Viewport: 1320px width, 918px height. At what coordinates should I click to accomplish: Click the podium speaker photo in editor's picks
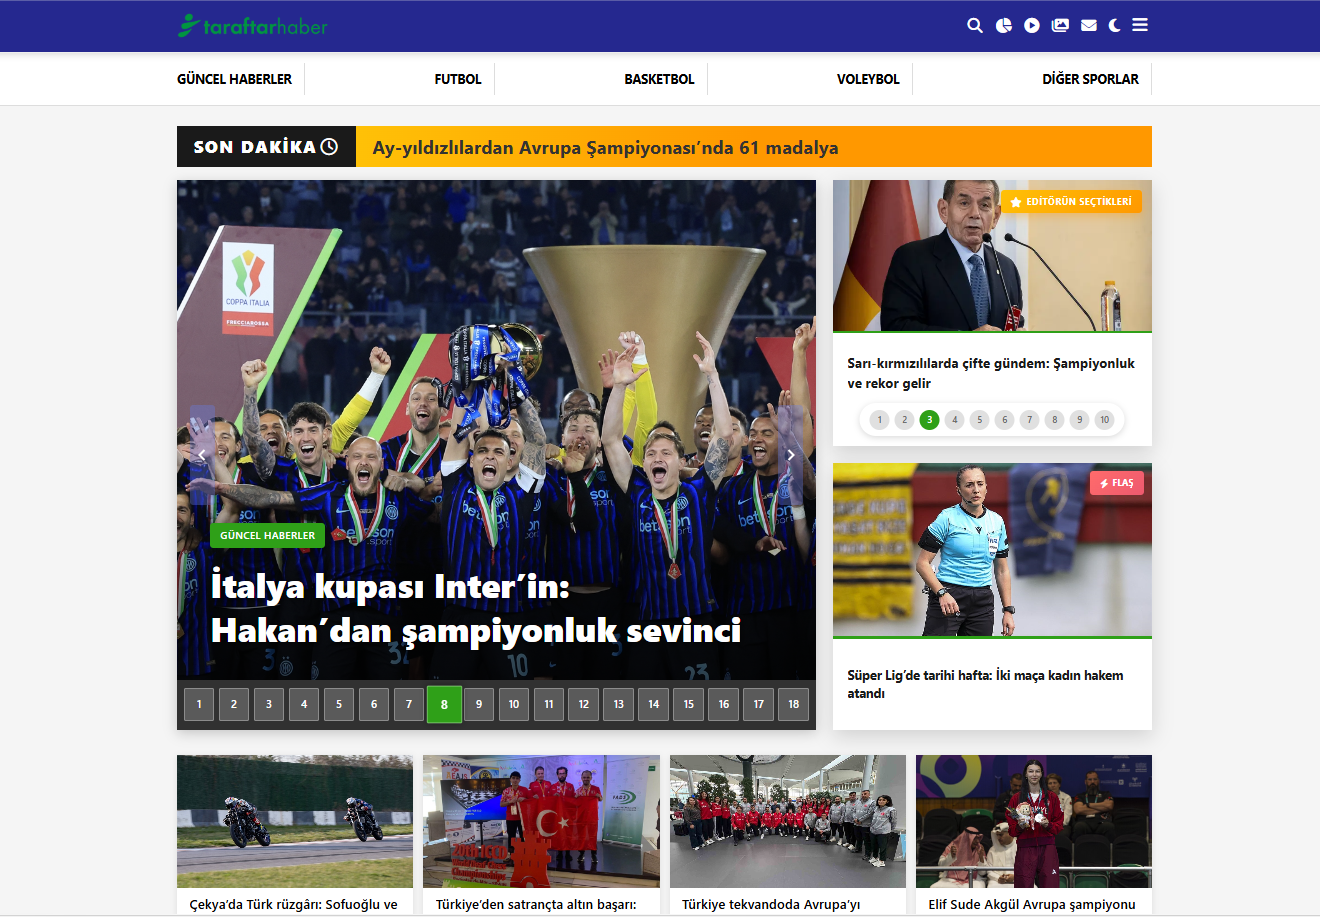[992, 256]
